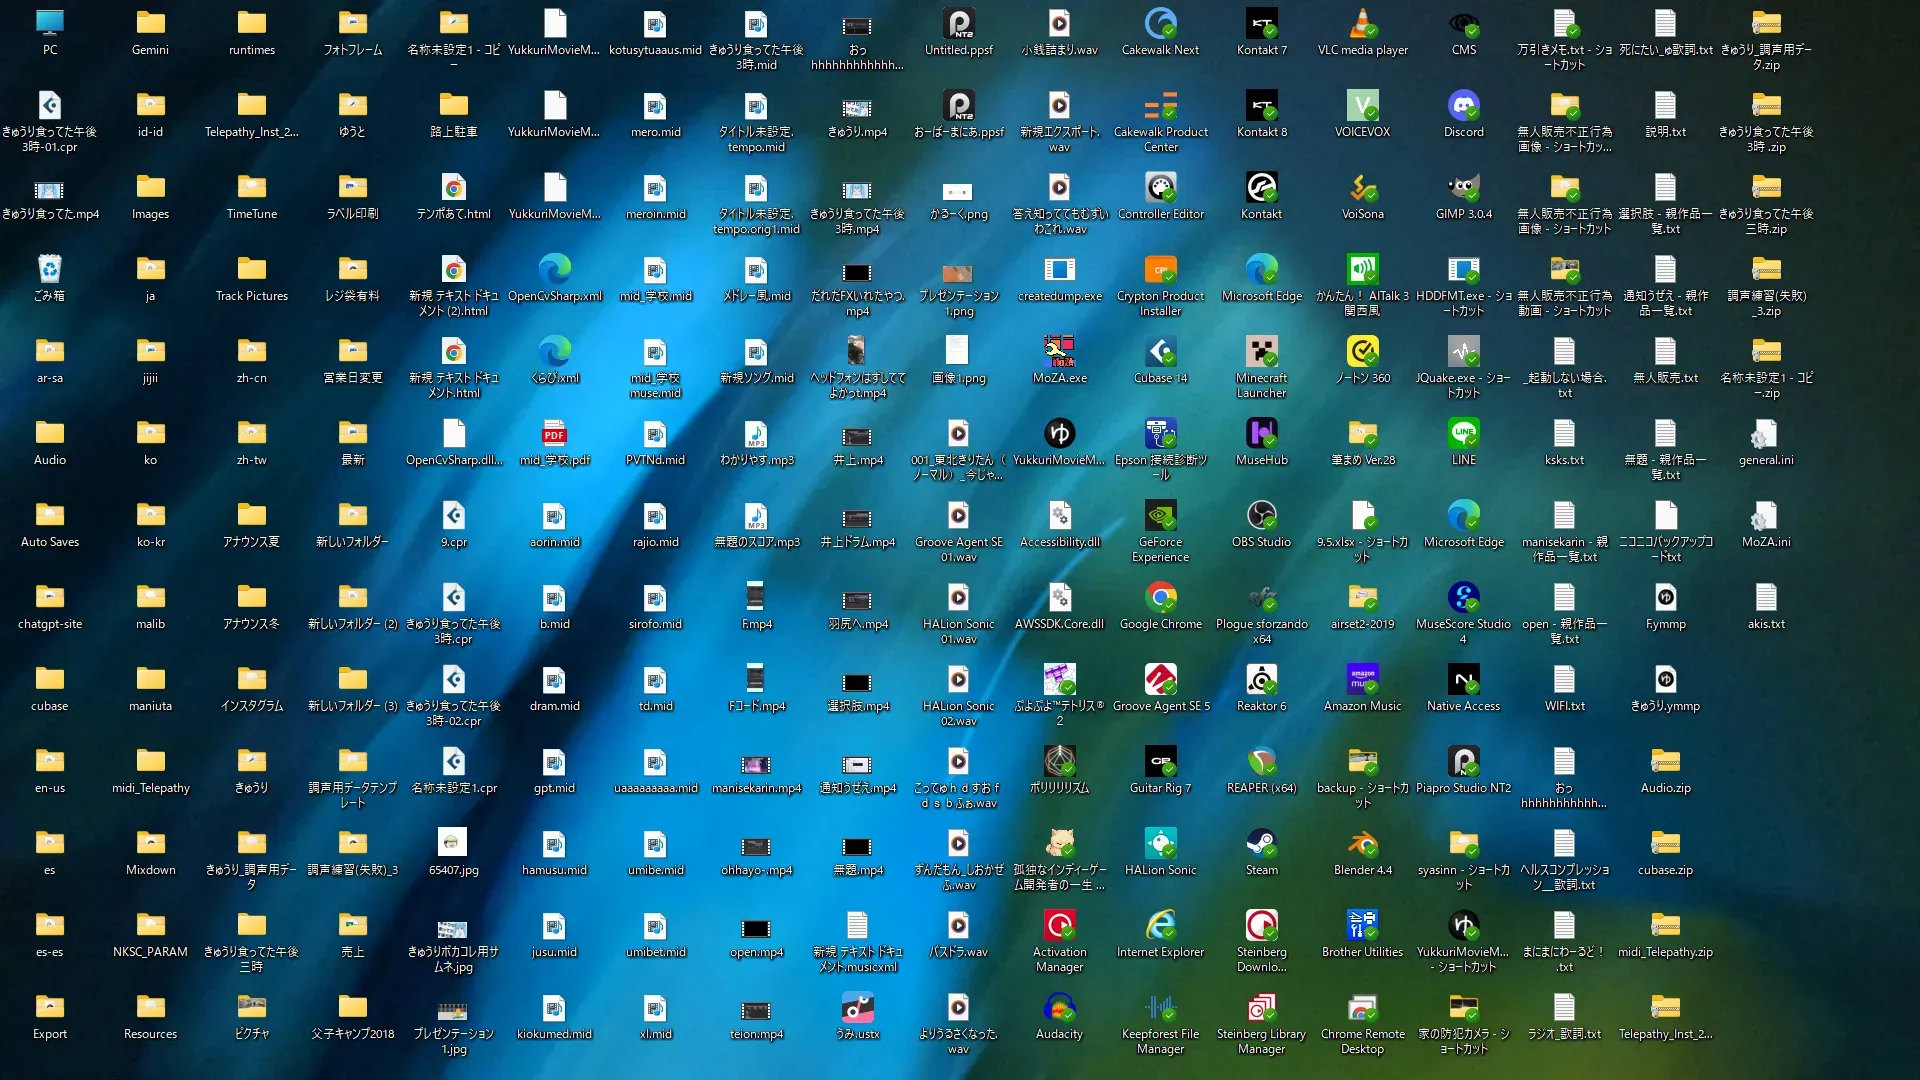Image resolution: width=1920 pixels, height=1080 pixels.
Task: Select the Track Pictures folder
Action: click(251, 270)
